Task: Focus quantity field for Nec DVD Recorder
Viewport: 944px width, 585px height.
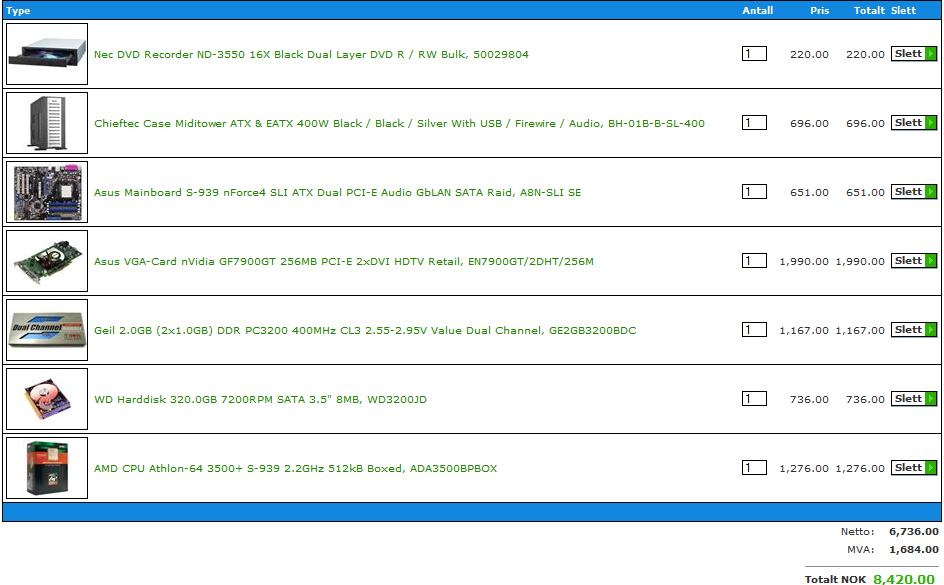Action: pyautogui.click(x=754, y=54)
